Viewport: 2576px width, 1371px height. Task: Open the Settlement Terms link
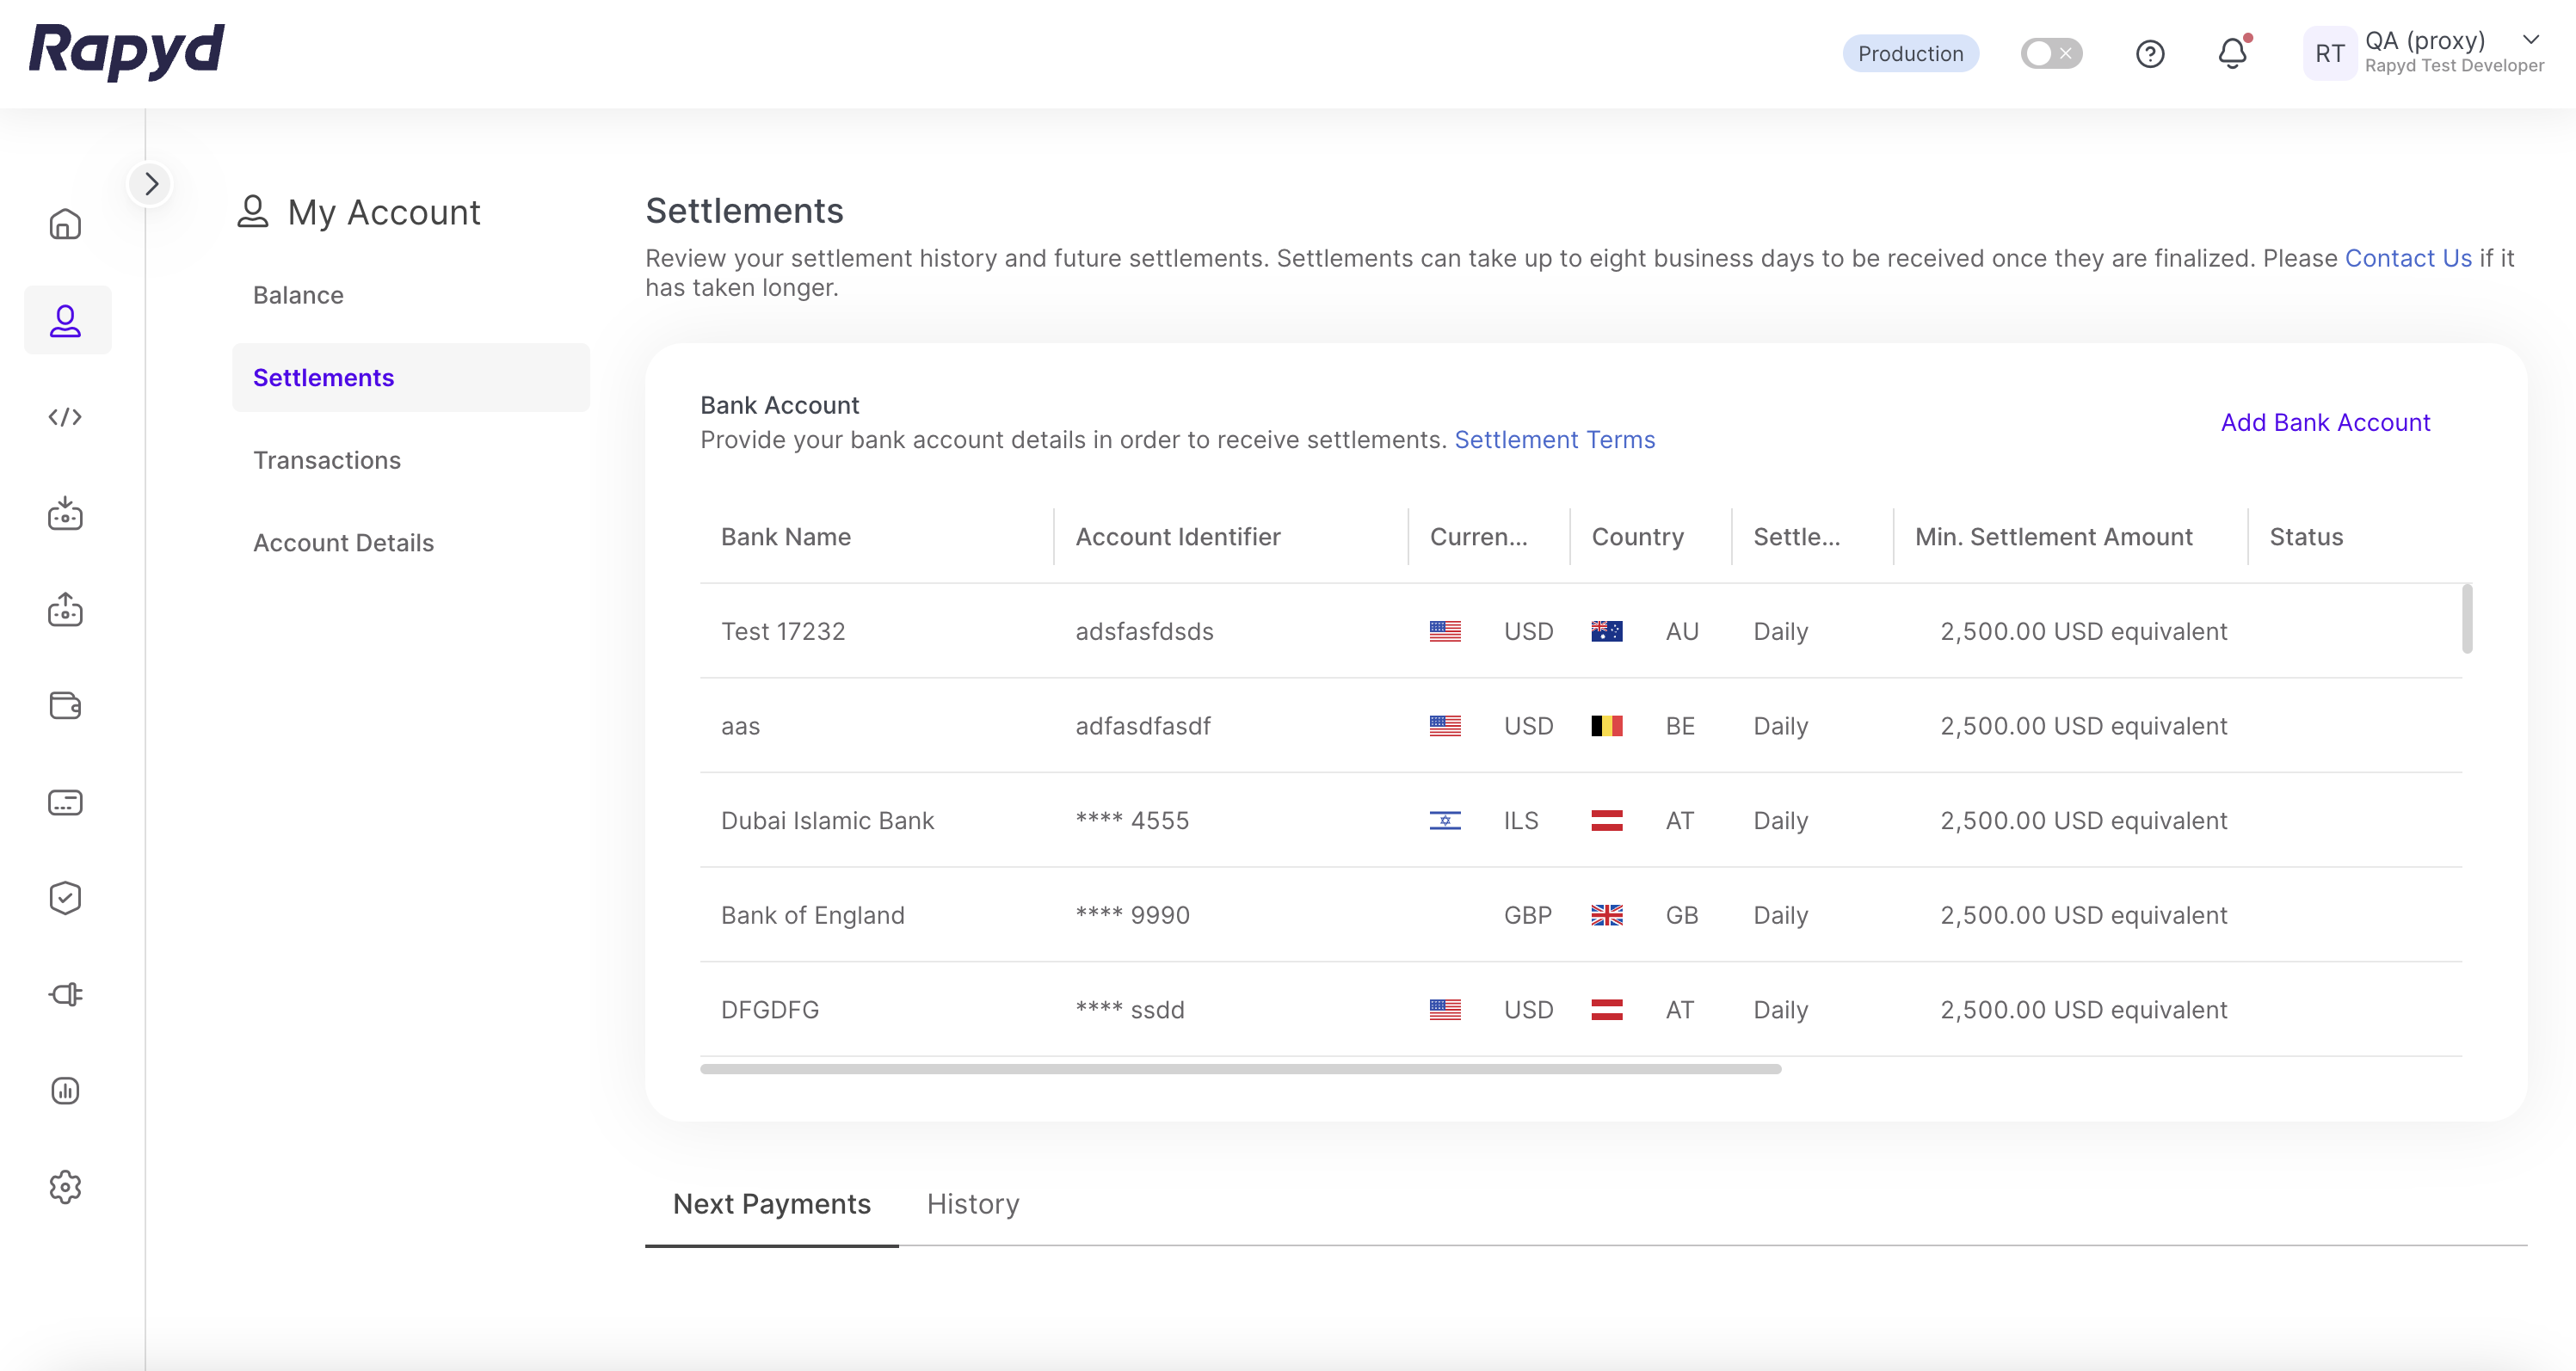[1554, 440]
